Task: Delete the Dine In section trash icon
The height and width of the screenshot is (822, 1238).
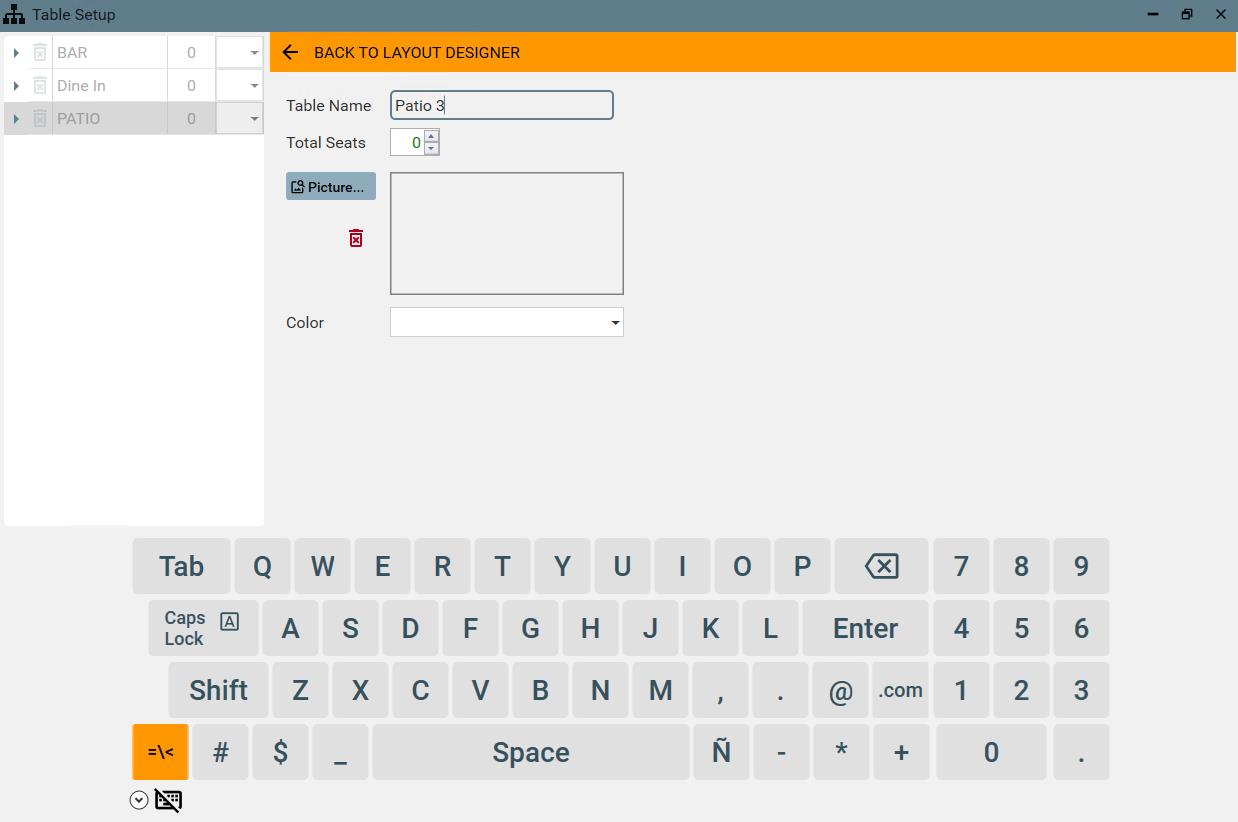Action: pyautogui.click(x=40, y=85)
